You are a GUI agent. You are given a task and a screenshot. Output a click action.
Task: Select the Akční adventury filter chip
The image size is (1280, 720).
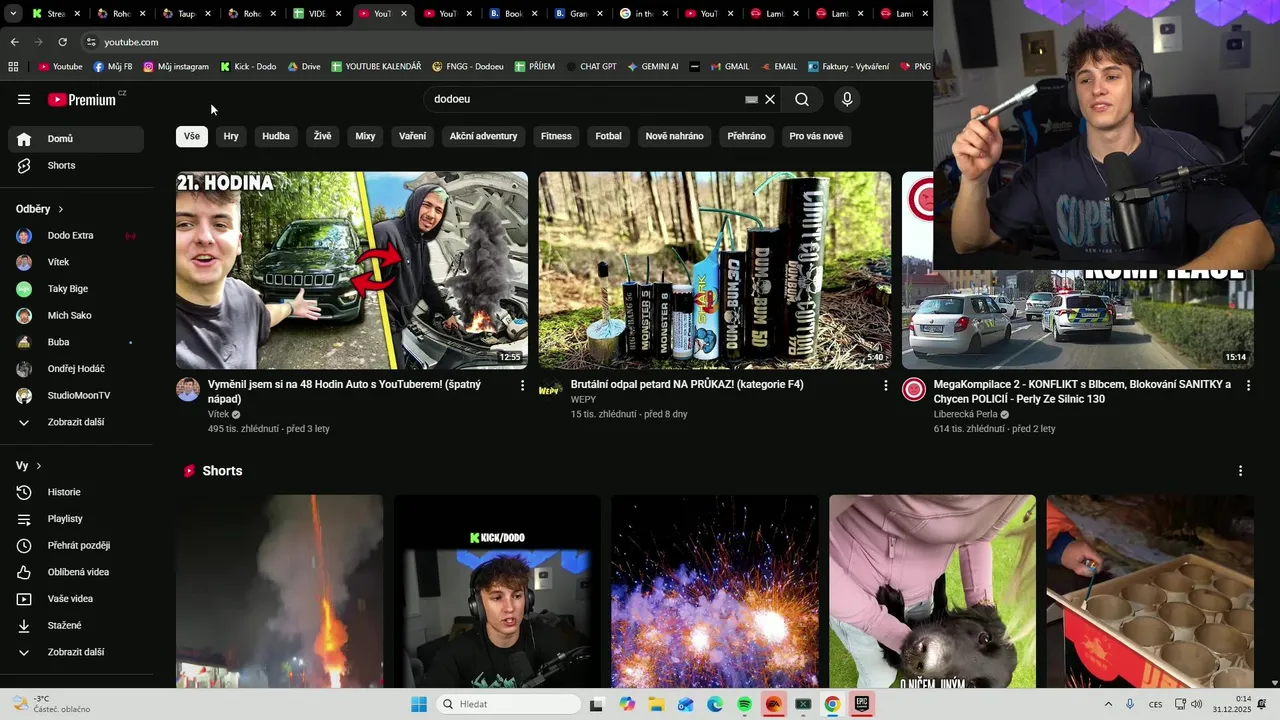pyautogui.click(x=483, y=136)
